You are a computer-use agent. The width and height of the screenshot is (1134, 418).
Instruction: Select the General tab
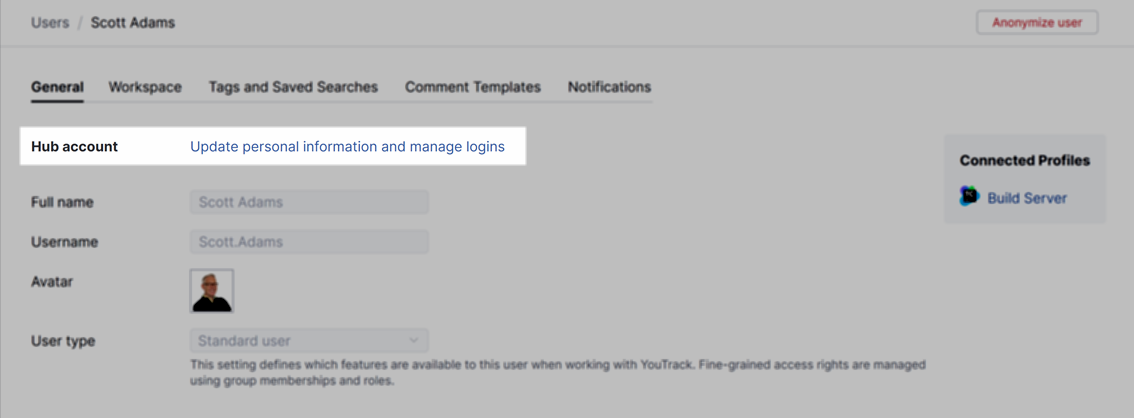point(57,87)
